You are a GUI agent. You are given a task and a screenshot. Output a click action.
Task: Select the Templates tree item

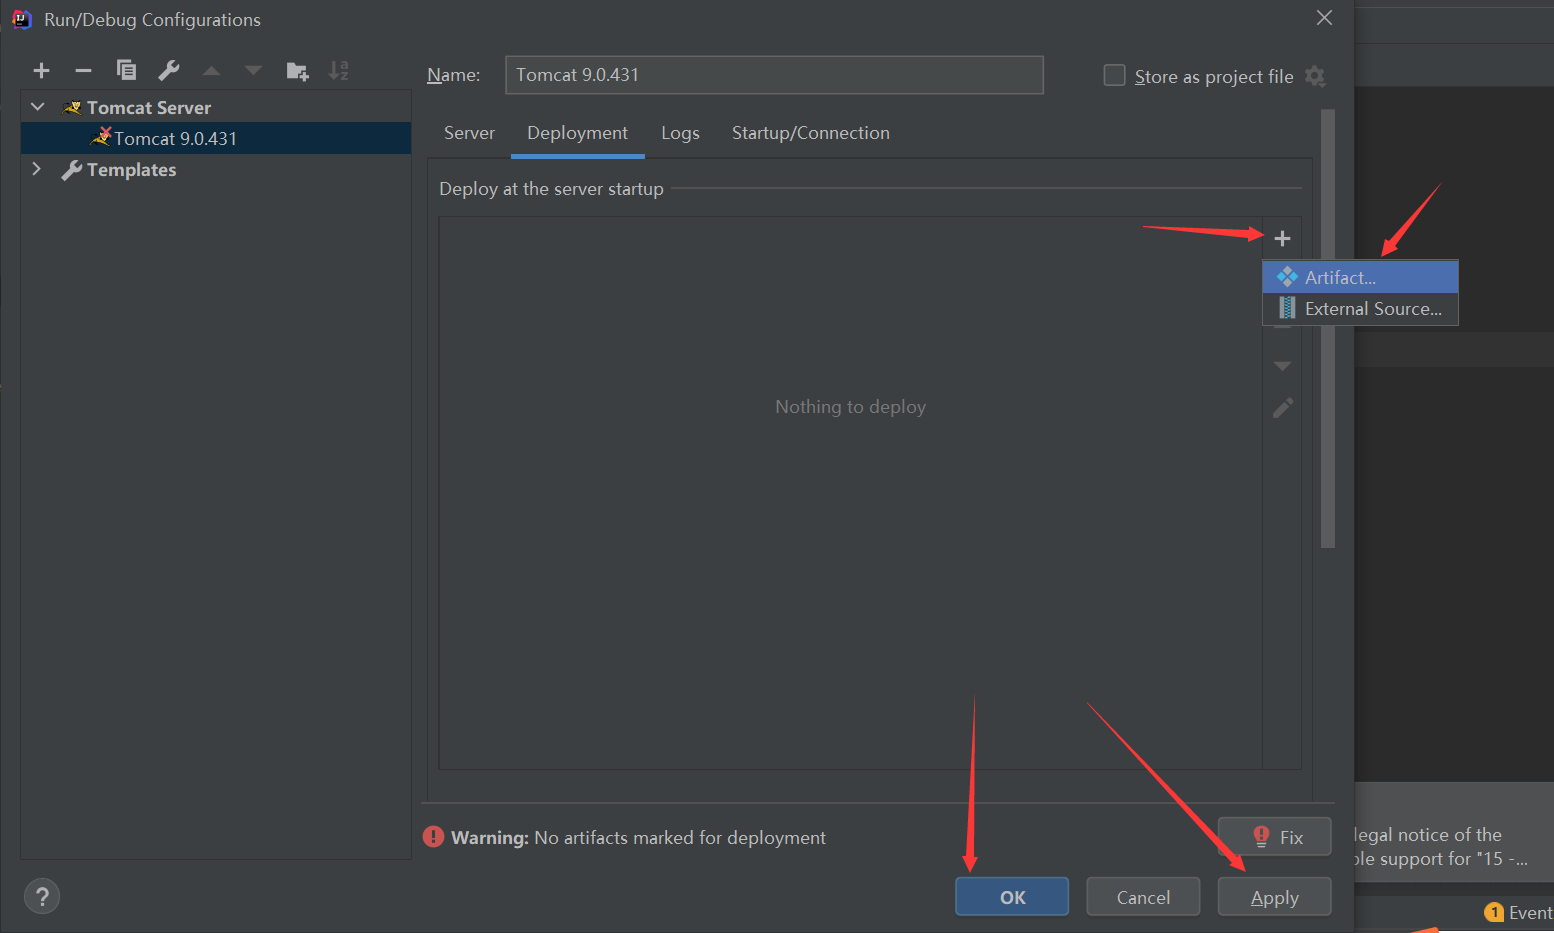coord(131,170)
